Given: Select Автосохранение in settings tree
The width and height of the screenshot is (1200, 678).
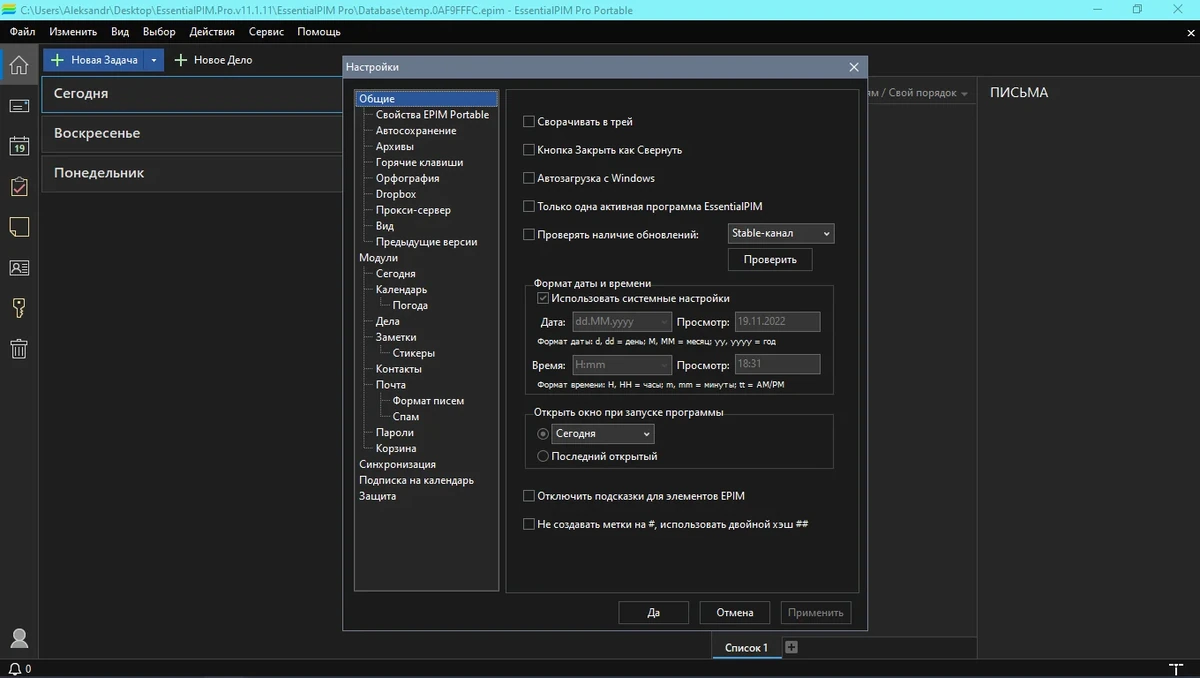Looking at the screenshot, I should (416, 131).
